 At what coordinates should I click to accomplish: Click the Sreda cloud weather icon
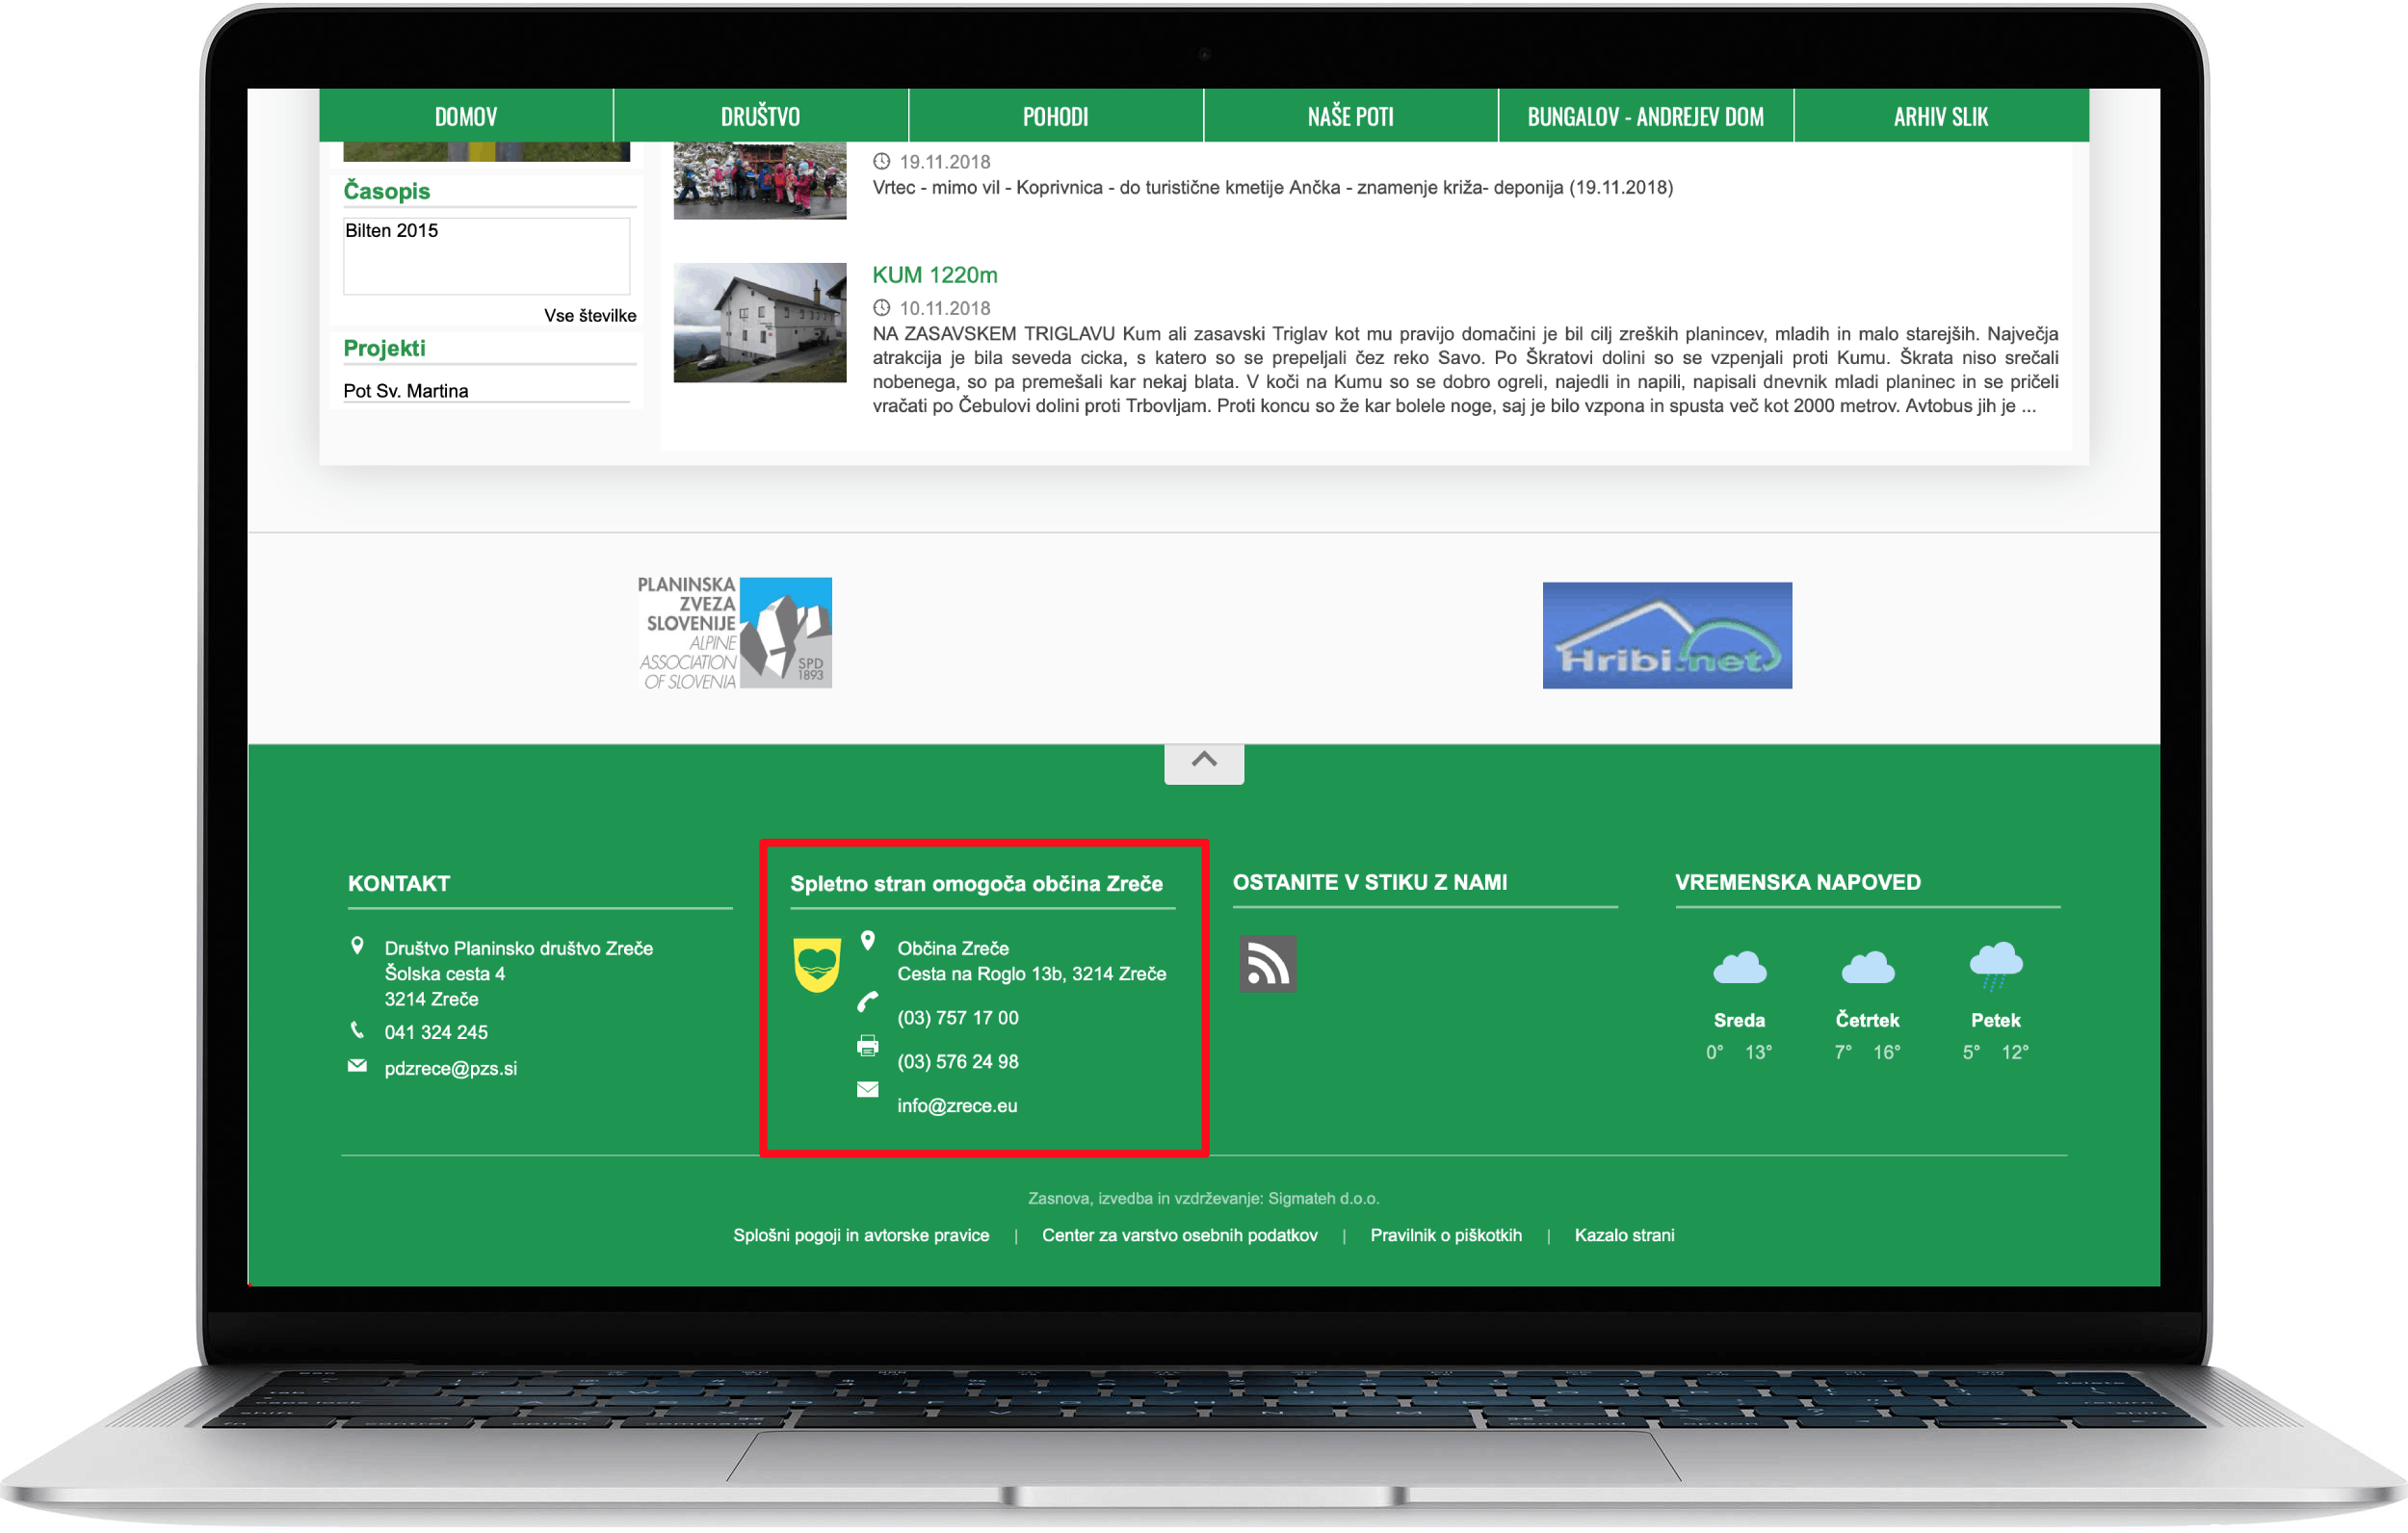pos(1738,968)
